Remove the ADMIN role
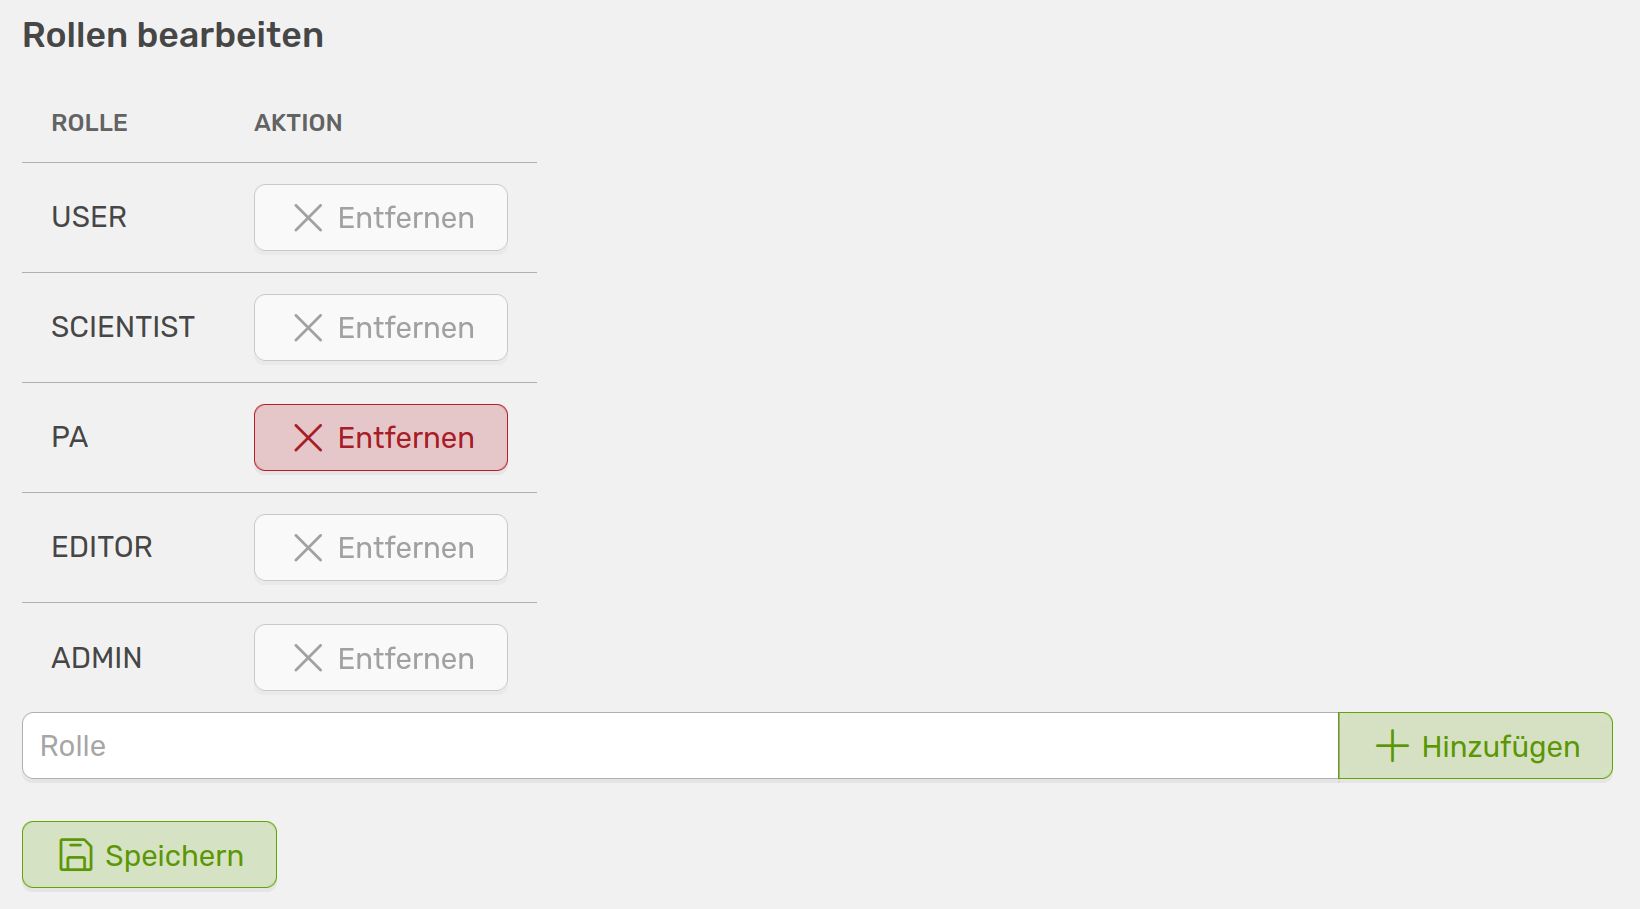 (x=381, y=658)
